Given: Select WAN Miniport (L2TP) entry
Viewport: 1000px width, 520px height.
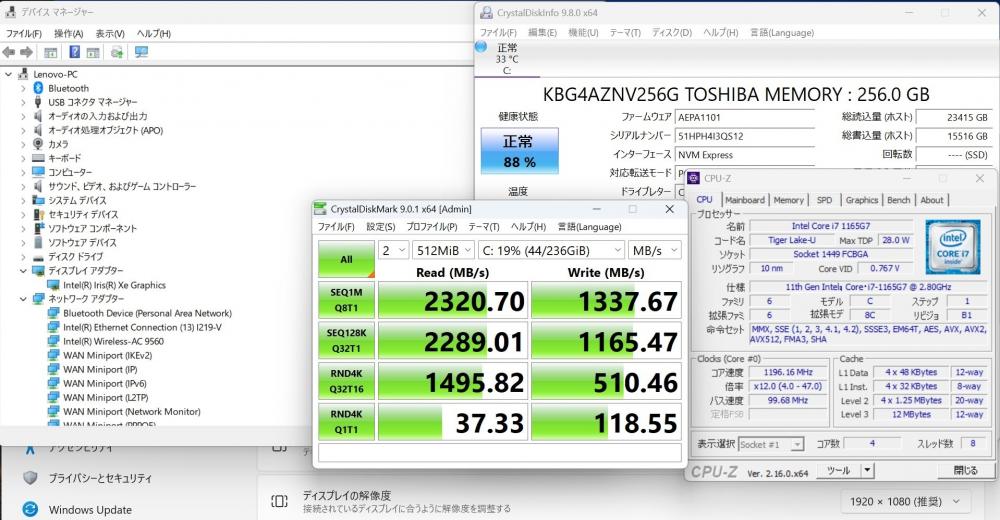Looking at the screenshot, I should (105, 397).
